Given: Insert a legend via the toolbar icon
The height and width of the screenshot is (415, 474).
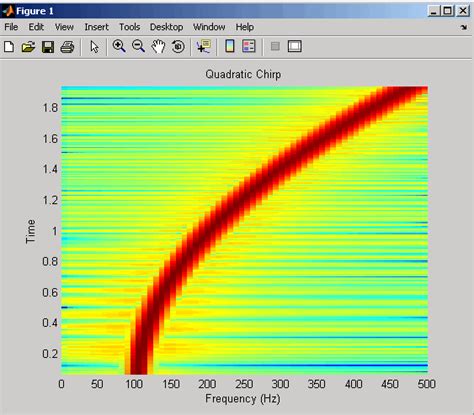Looking at the screenshot, I should pos(249,46).
